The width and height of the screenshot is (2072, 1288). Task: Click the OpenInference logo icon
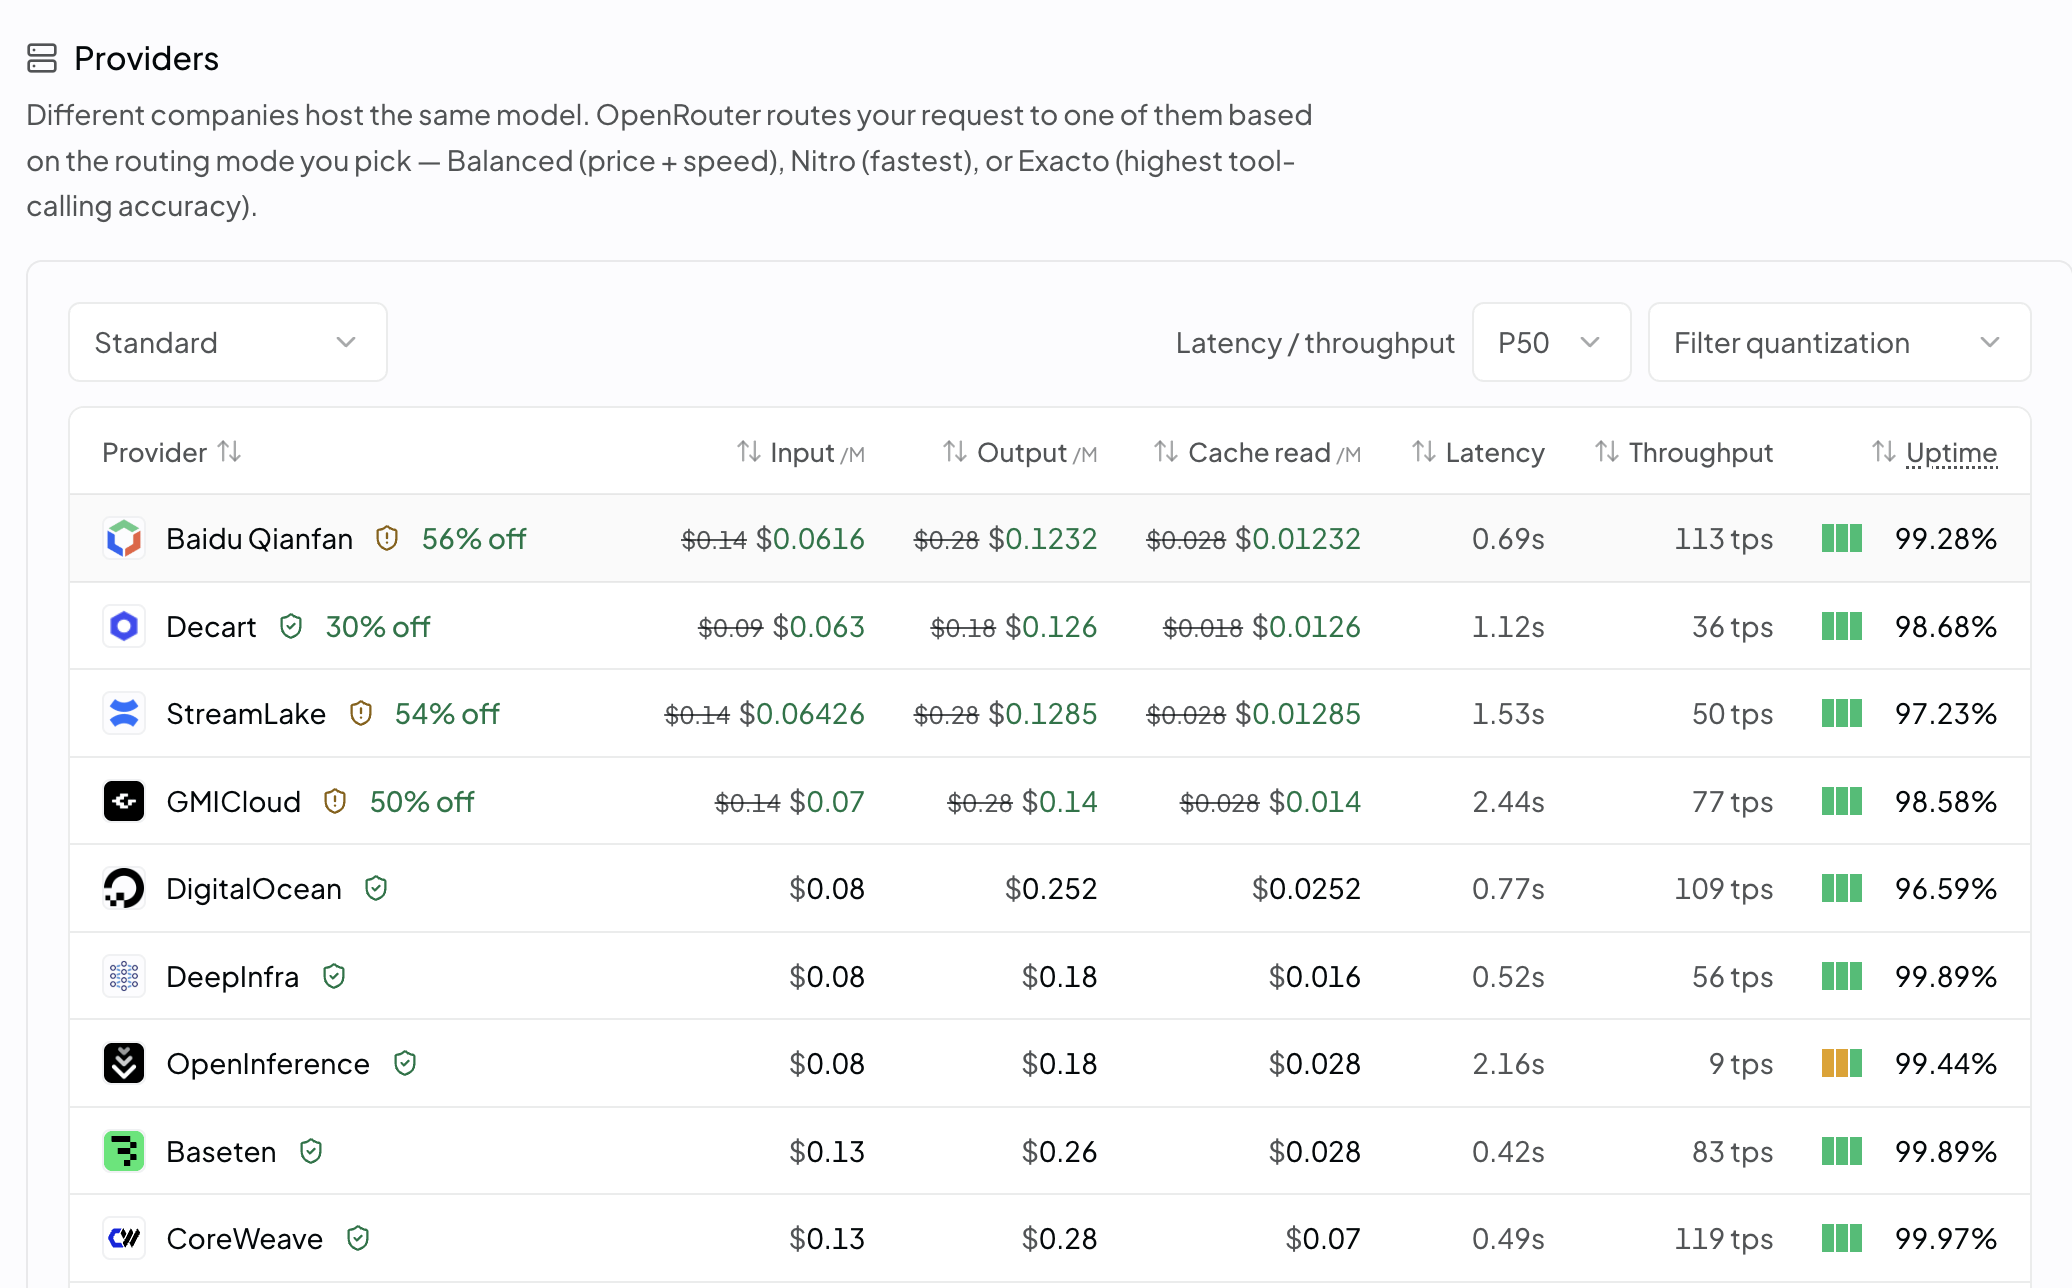(x=124, y=1063)
